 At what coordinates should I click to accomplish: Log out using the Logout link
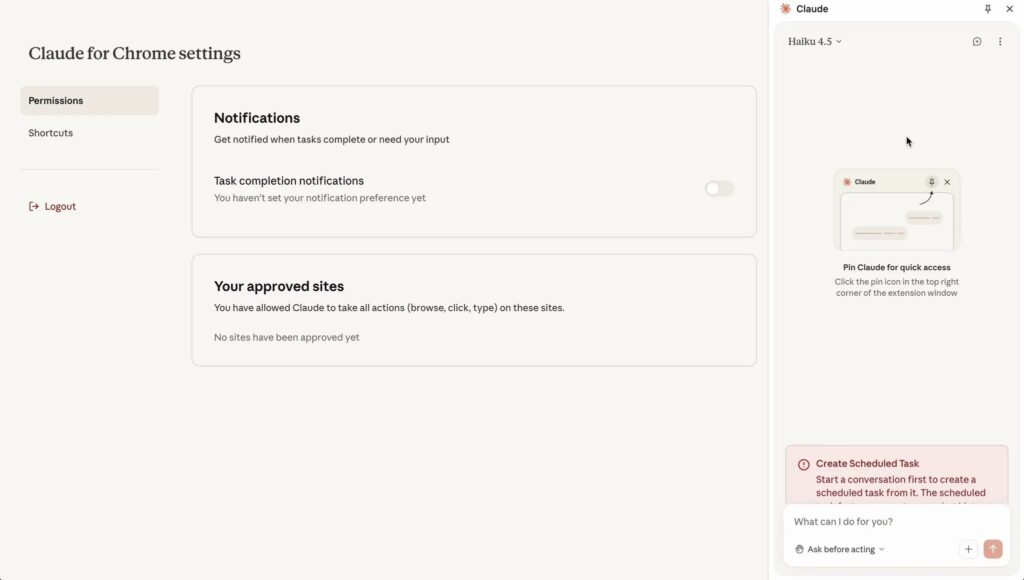pyautogui.click(x=60, y=207)
